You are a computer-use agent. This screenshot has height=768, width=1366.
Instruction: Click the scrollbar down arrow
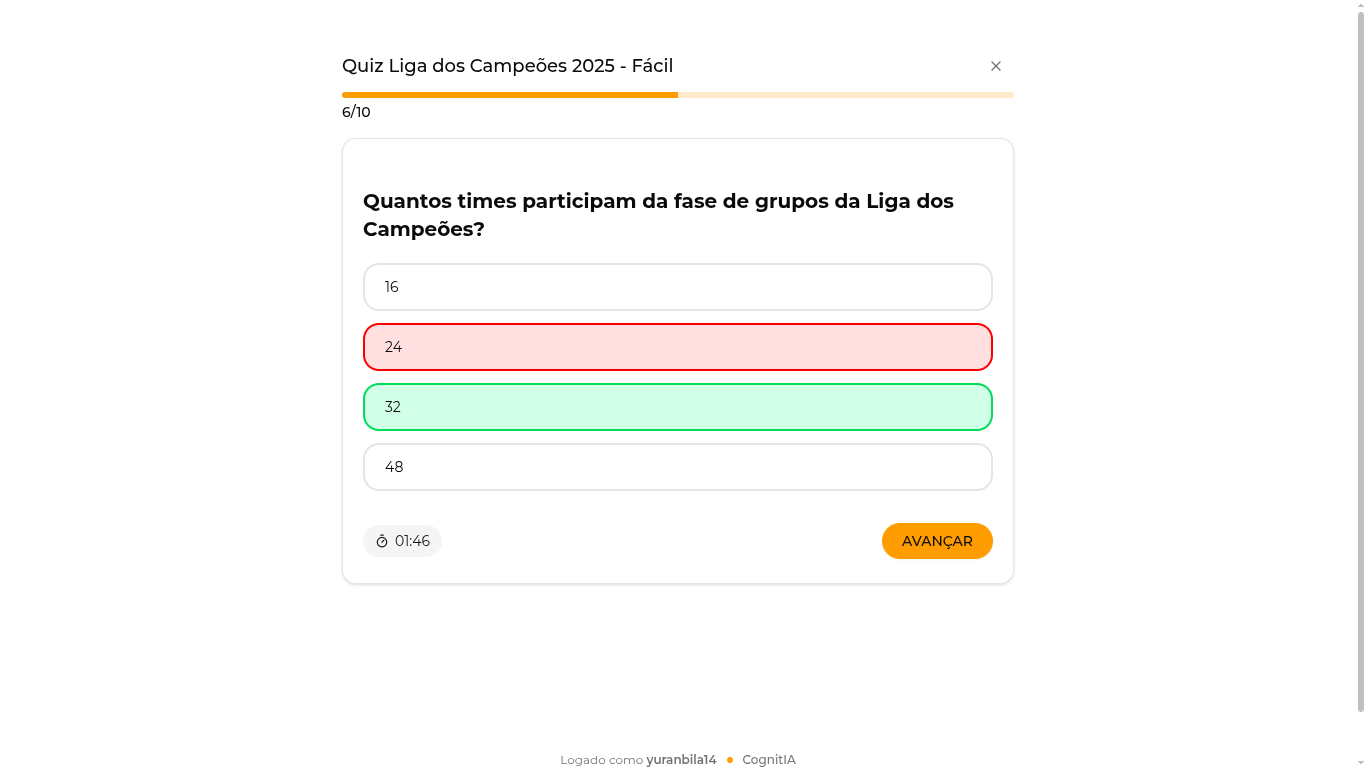coord(1359,760)
